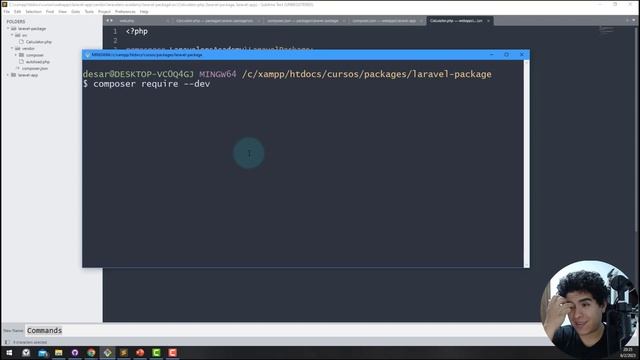This screenshot has height=360, width=640.
Task: Click the terminal command line after --dev
Action: [212, 84]
